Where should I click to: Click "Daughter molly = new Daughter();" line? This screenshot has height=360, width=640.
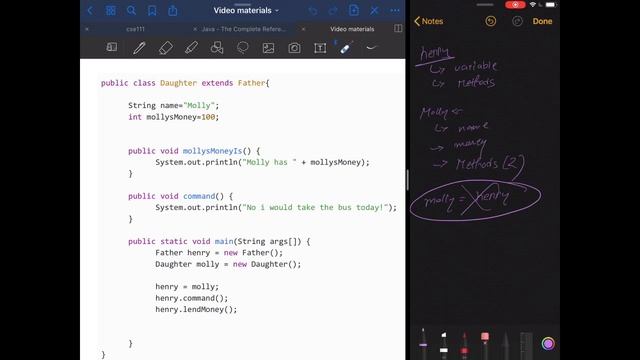click(x=228, y=264)
